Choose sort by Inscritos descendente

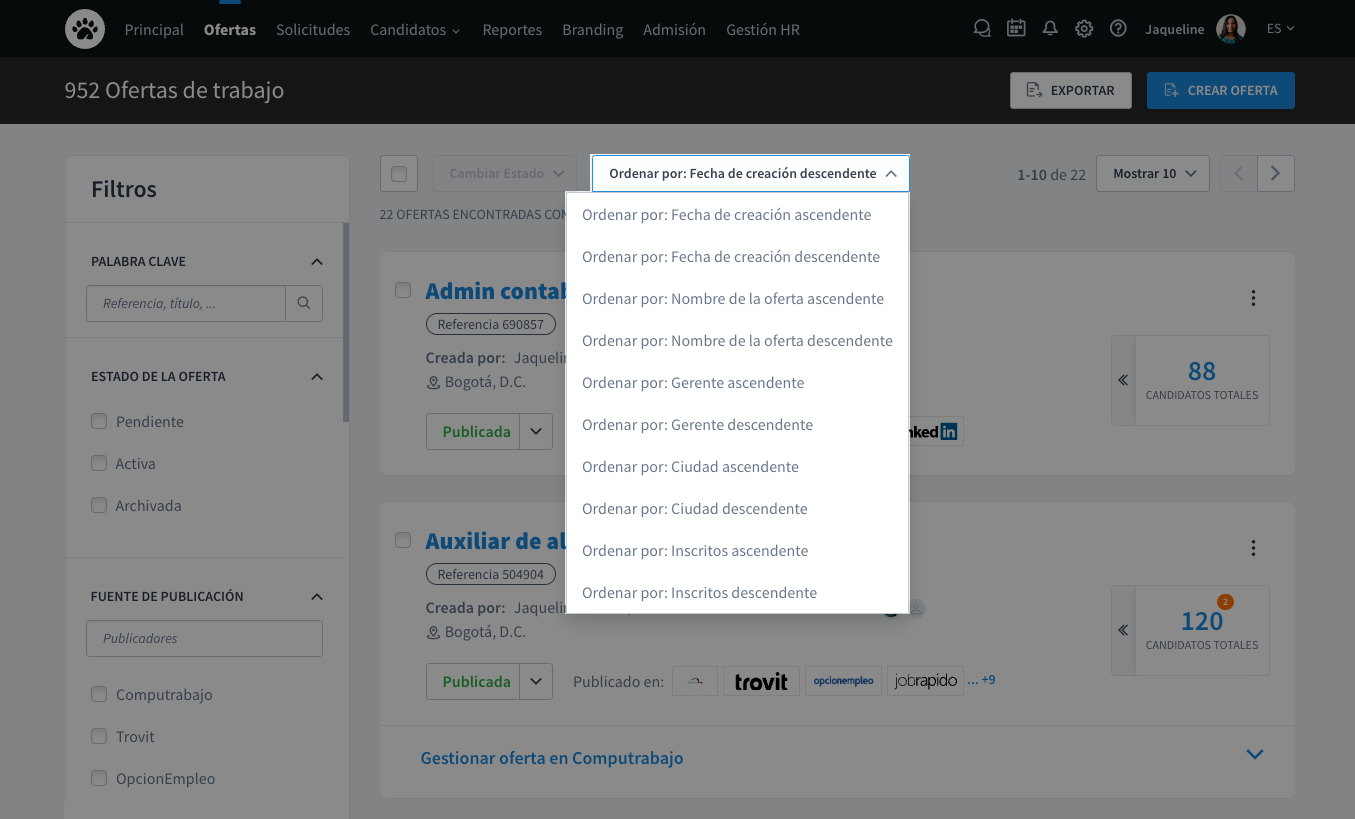coord(699,593)
